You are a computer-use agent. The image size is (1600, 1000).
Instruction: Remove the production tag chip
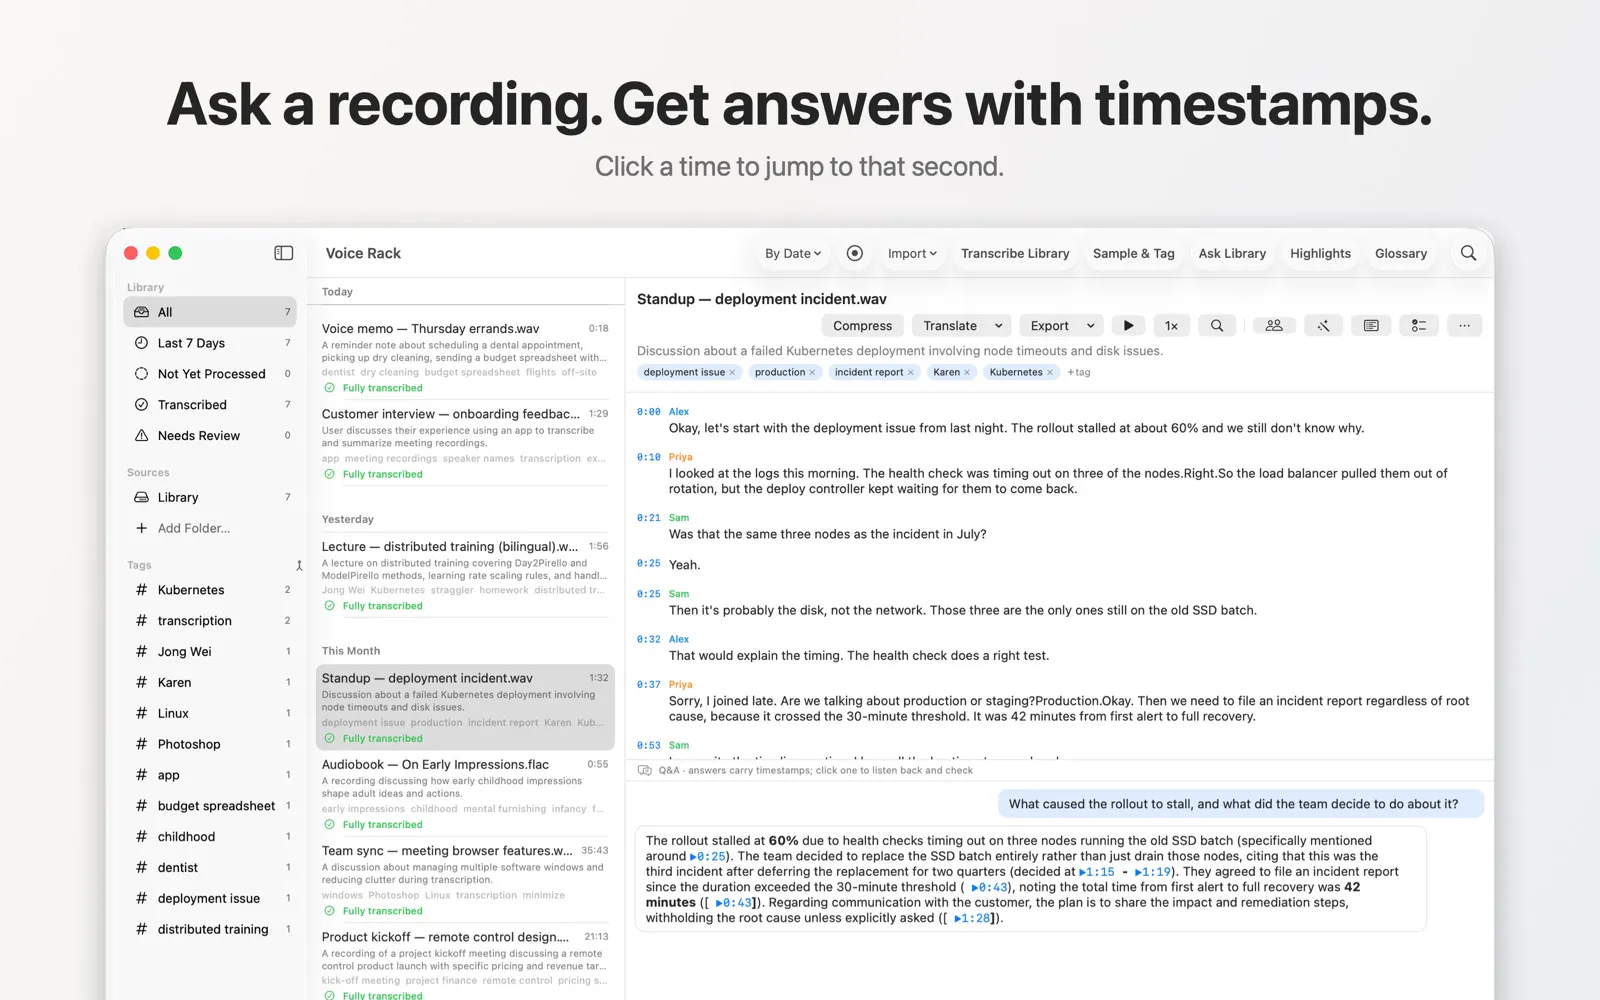[812, 372]
